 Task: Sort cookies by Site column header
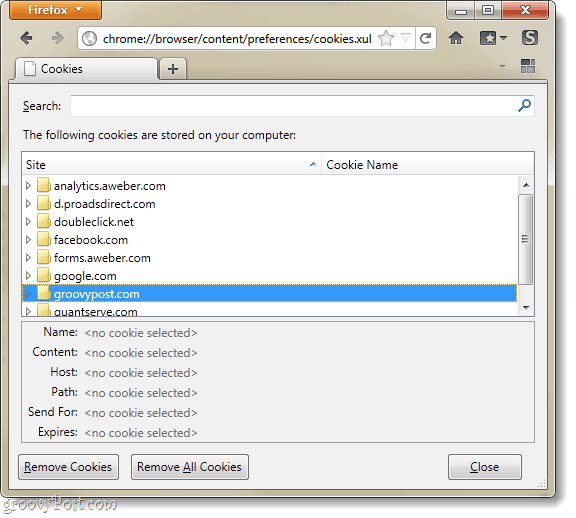pyautogui.click(x=171, y=165)
